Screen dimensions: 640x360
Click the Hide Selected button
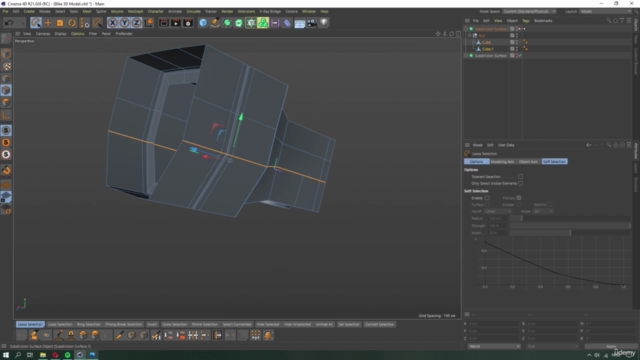pyautogui.click(x=268, y=324)
